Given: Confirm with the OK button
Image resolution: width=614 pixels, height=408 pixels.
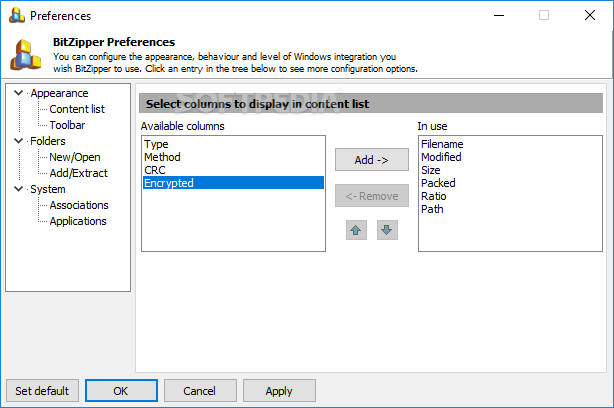Looking at the screenshot, I should [x=121, y=390].
